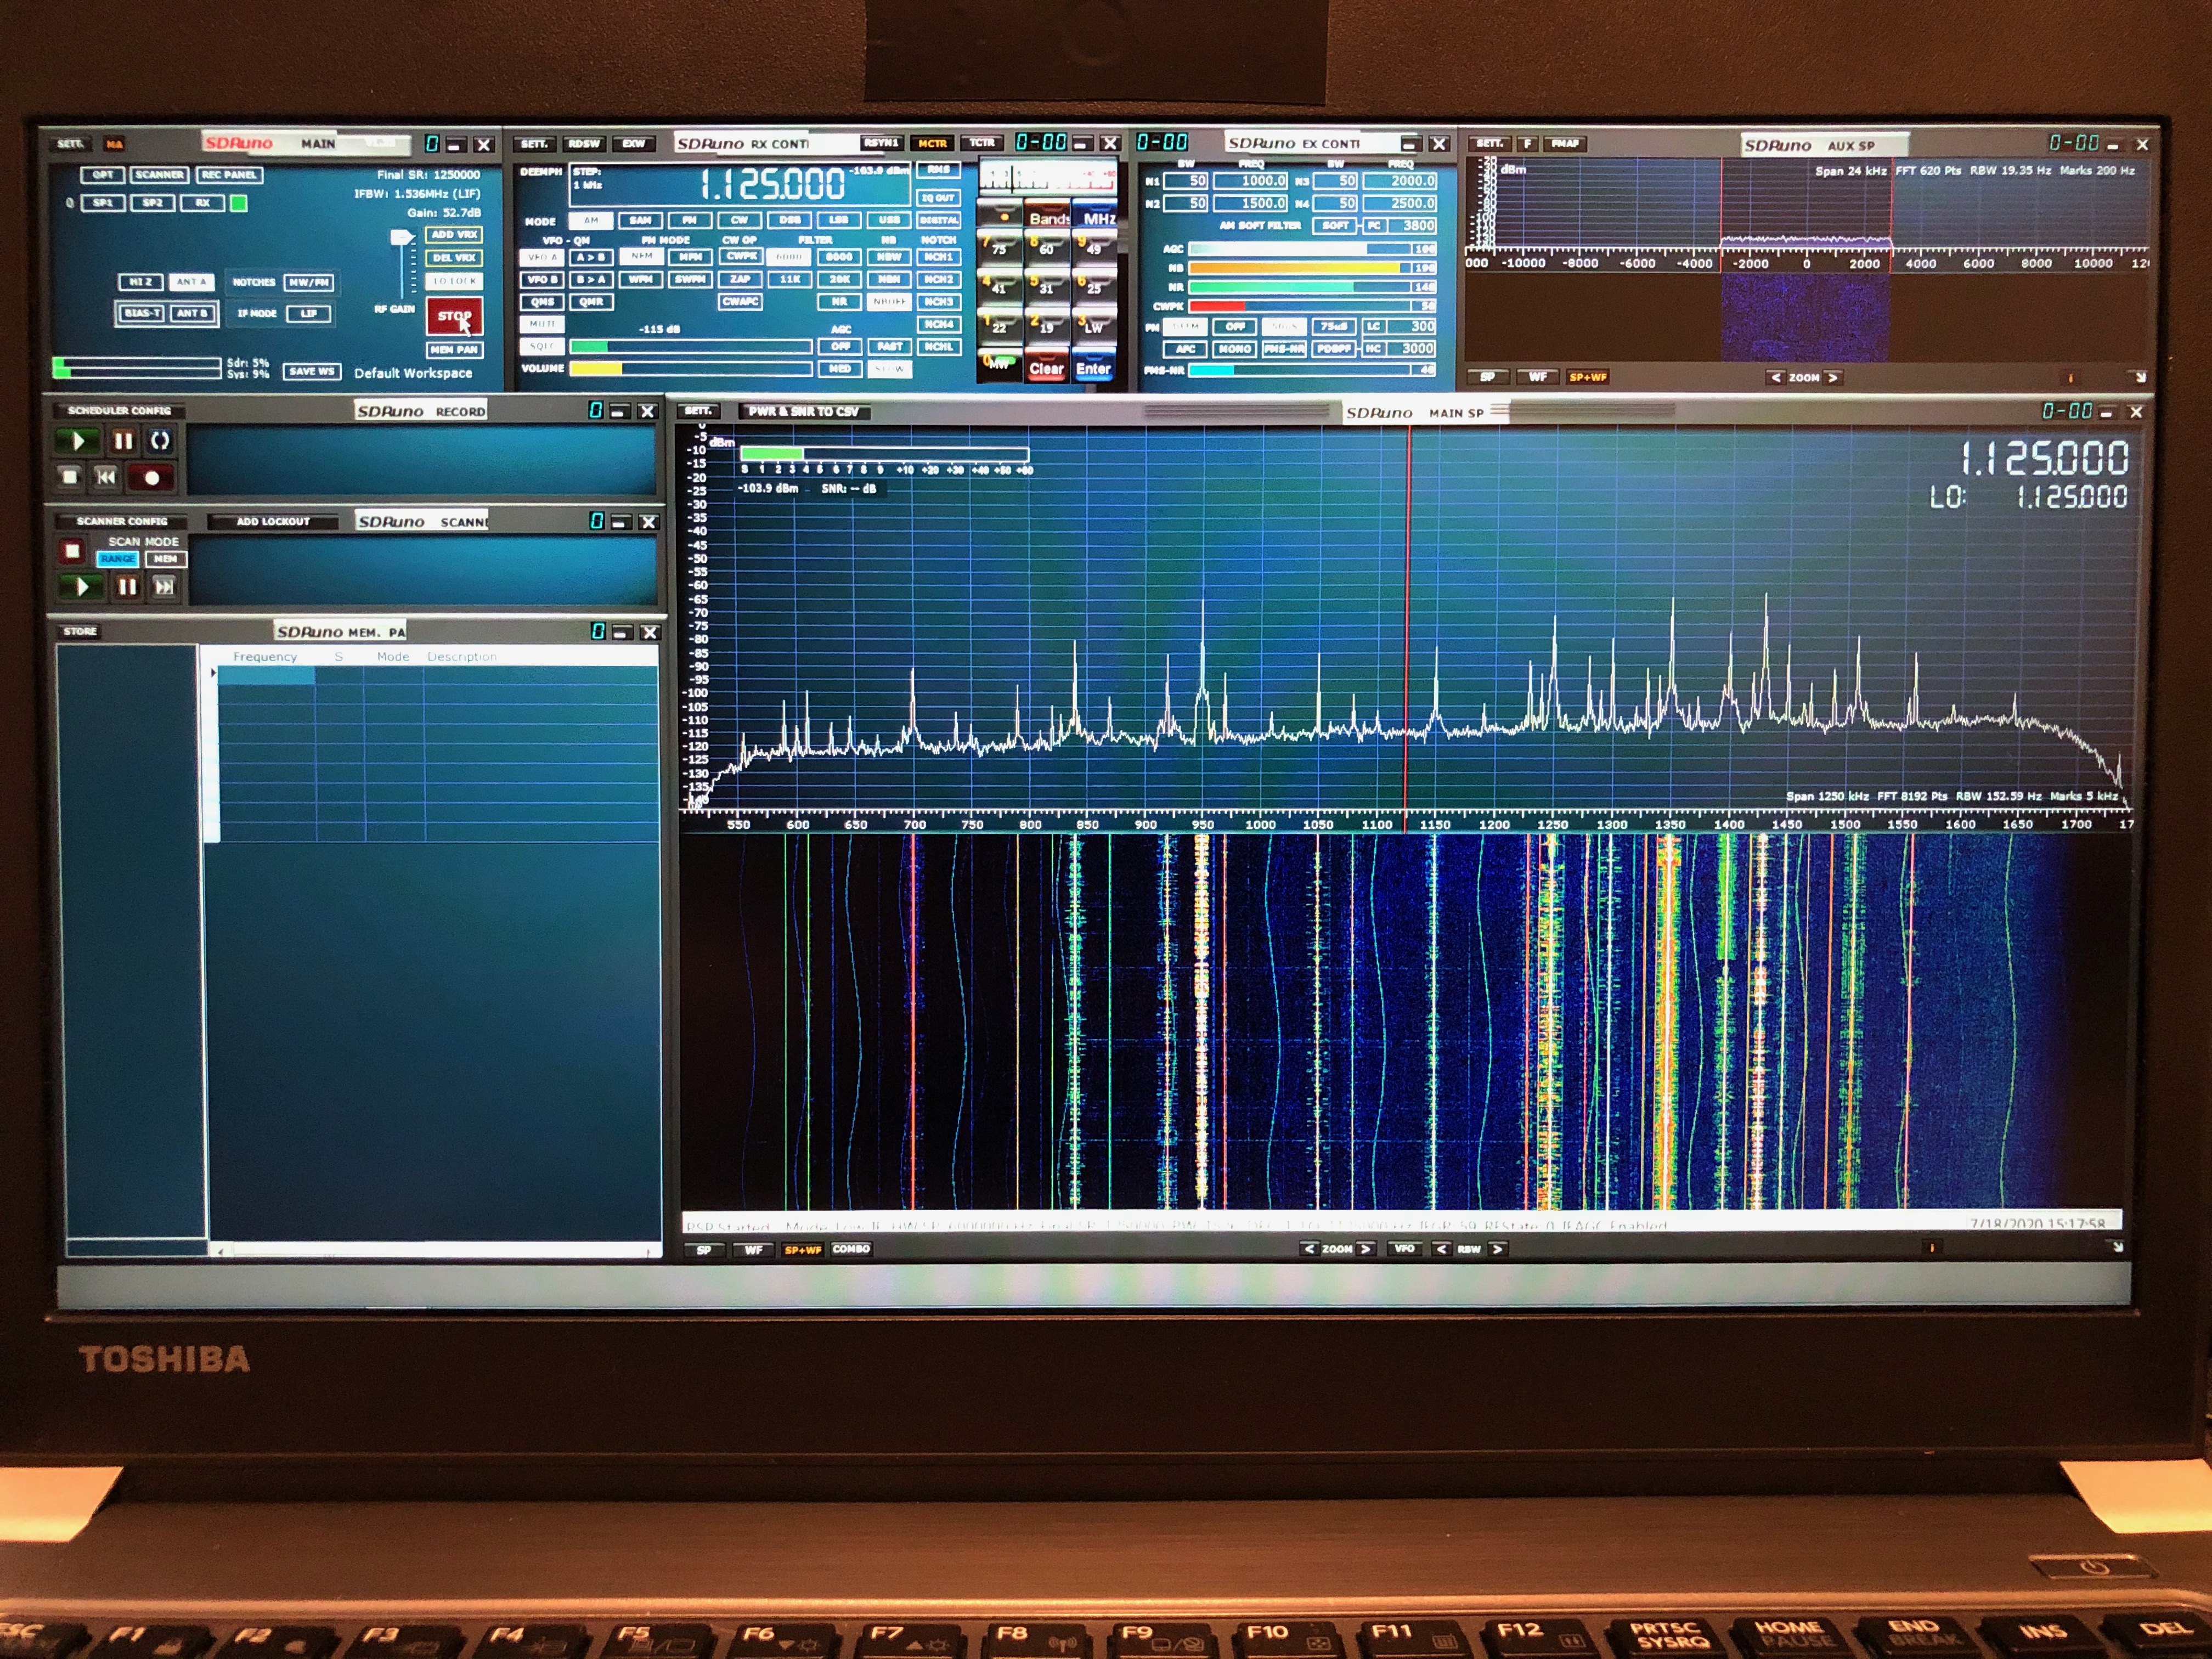Screen dimensions: 2212x1659
Task: Expand the memory panel row arrow
Action: click(x=213, y=673)
